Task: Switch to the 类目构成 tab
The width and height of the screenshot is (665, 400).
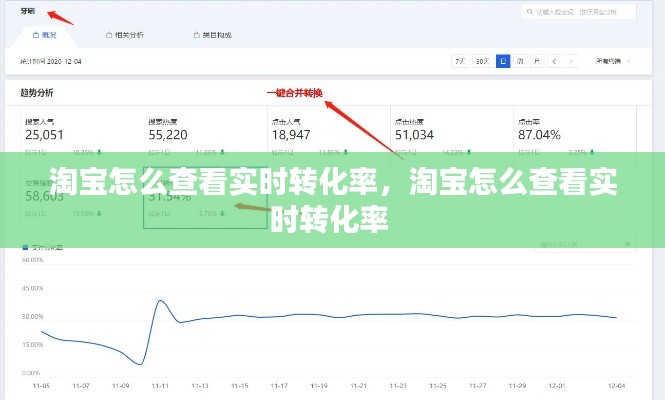Action: point(210,35)
